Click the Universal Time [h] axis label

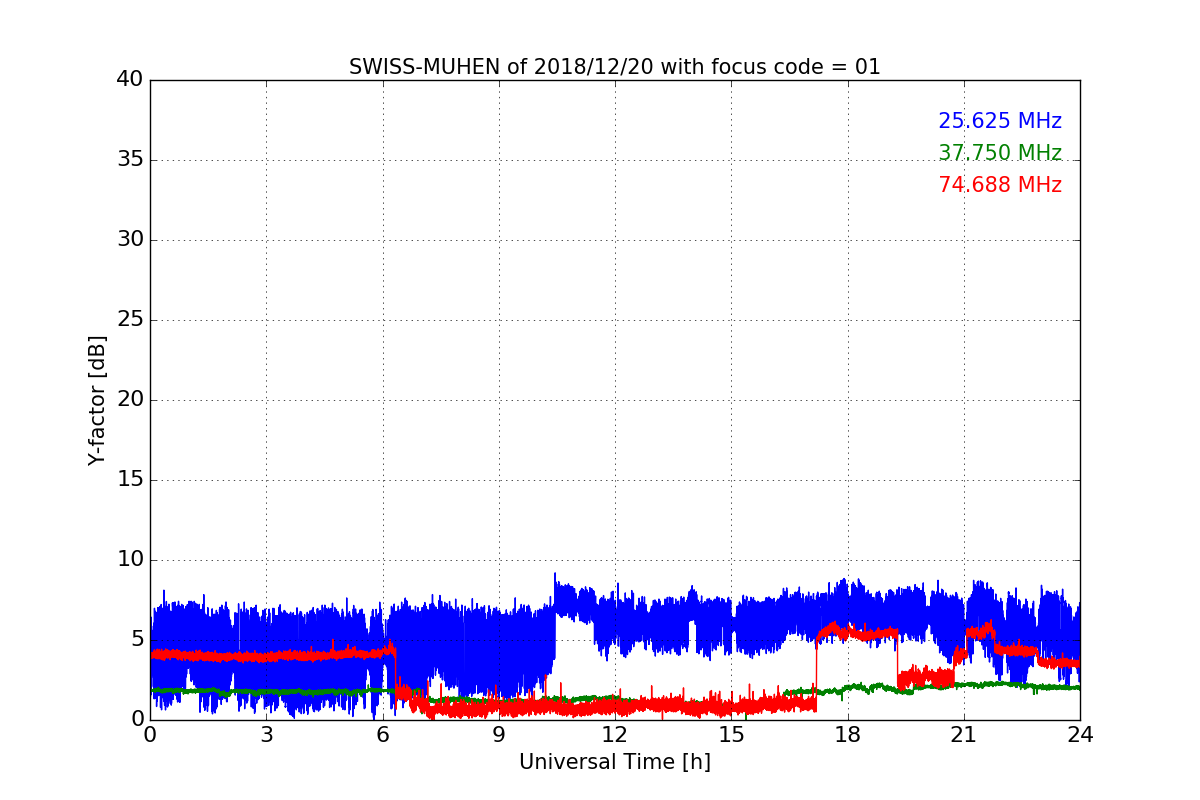pos(615,762)
